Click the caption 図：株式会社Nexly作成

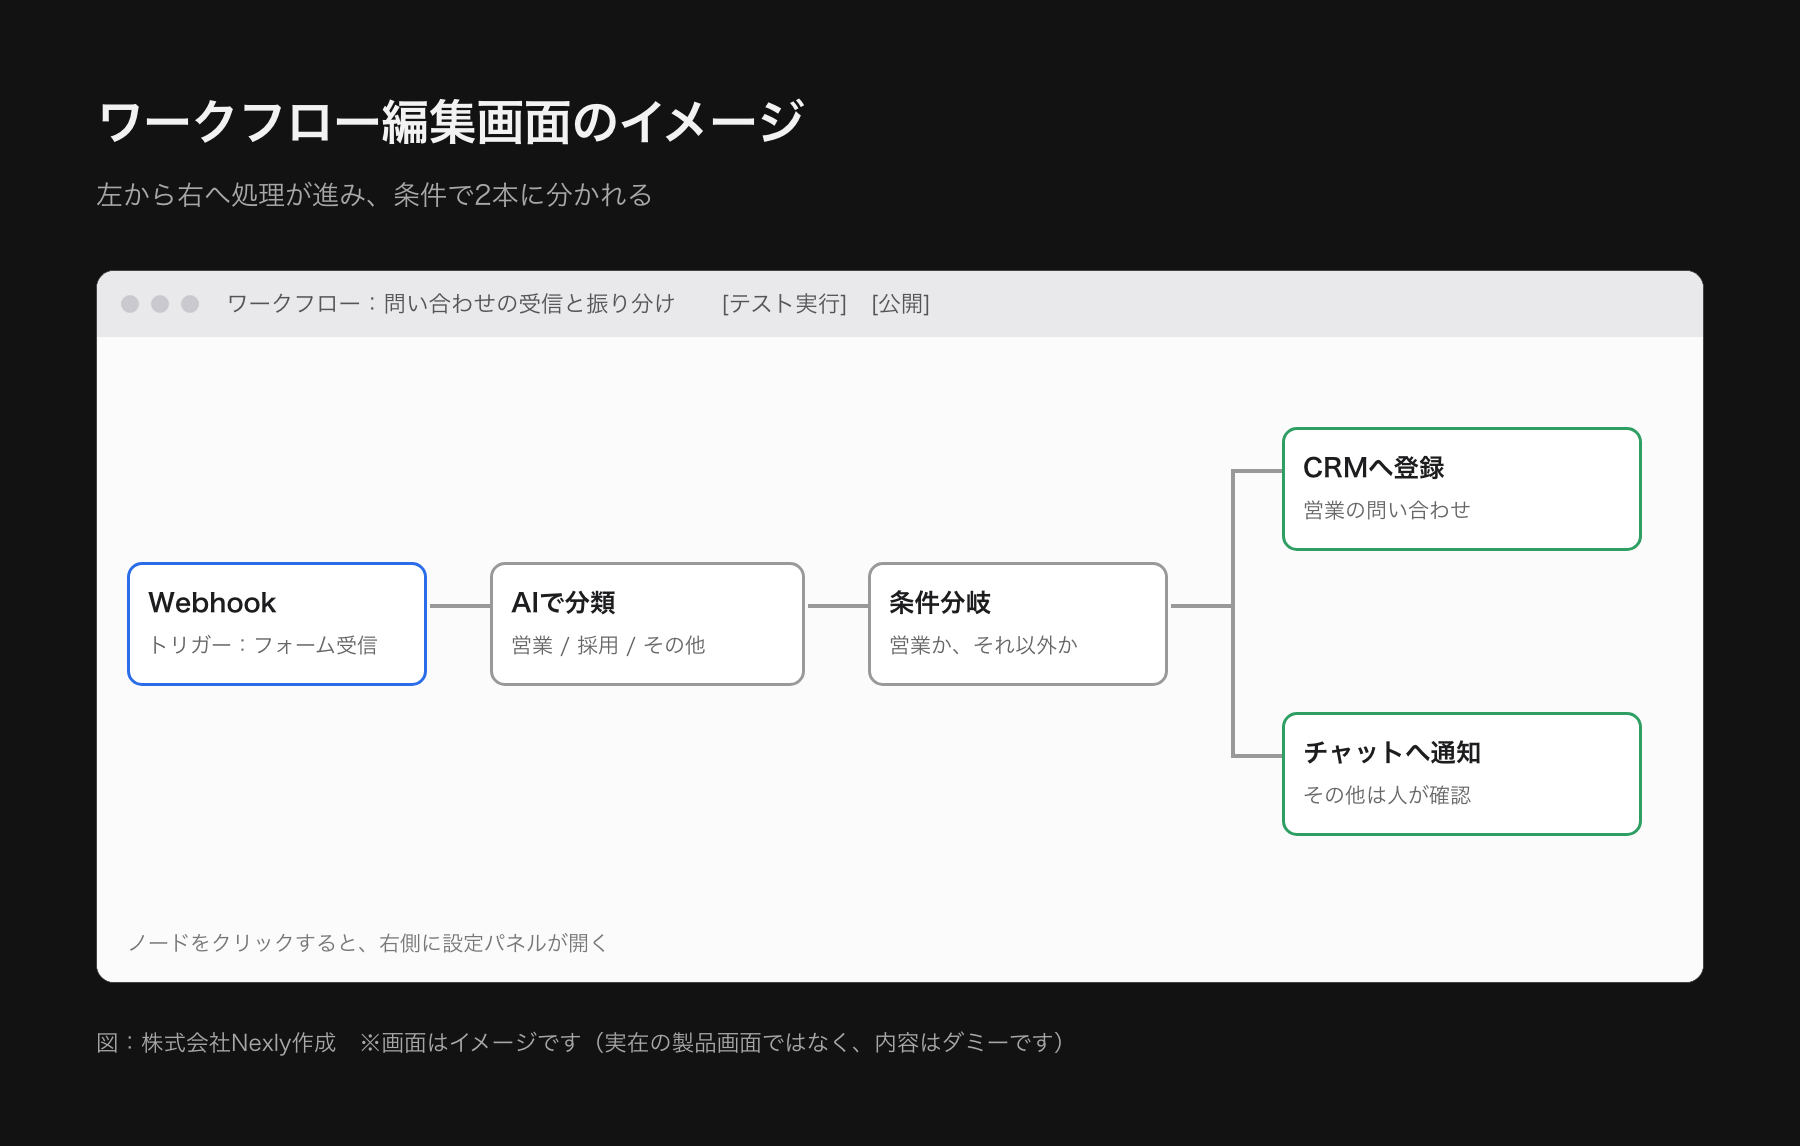click(x=216, y=1043)
